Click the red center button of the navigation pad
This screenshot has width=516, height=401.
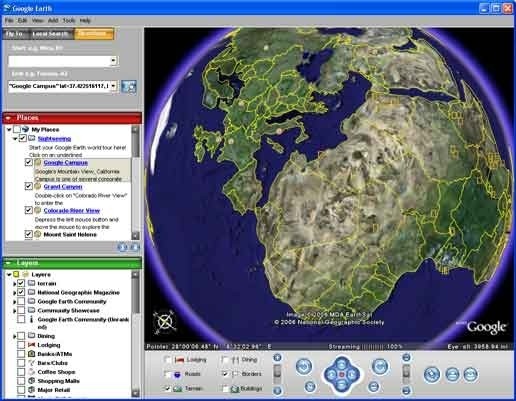coord(342,375)
